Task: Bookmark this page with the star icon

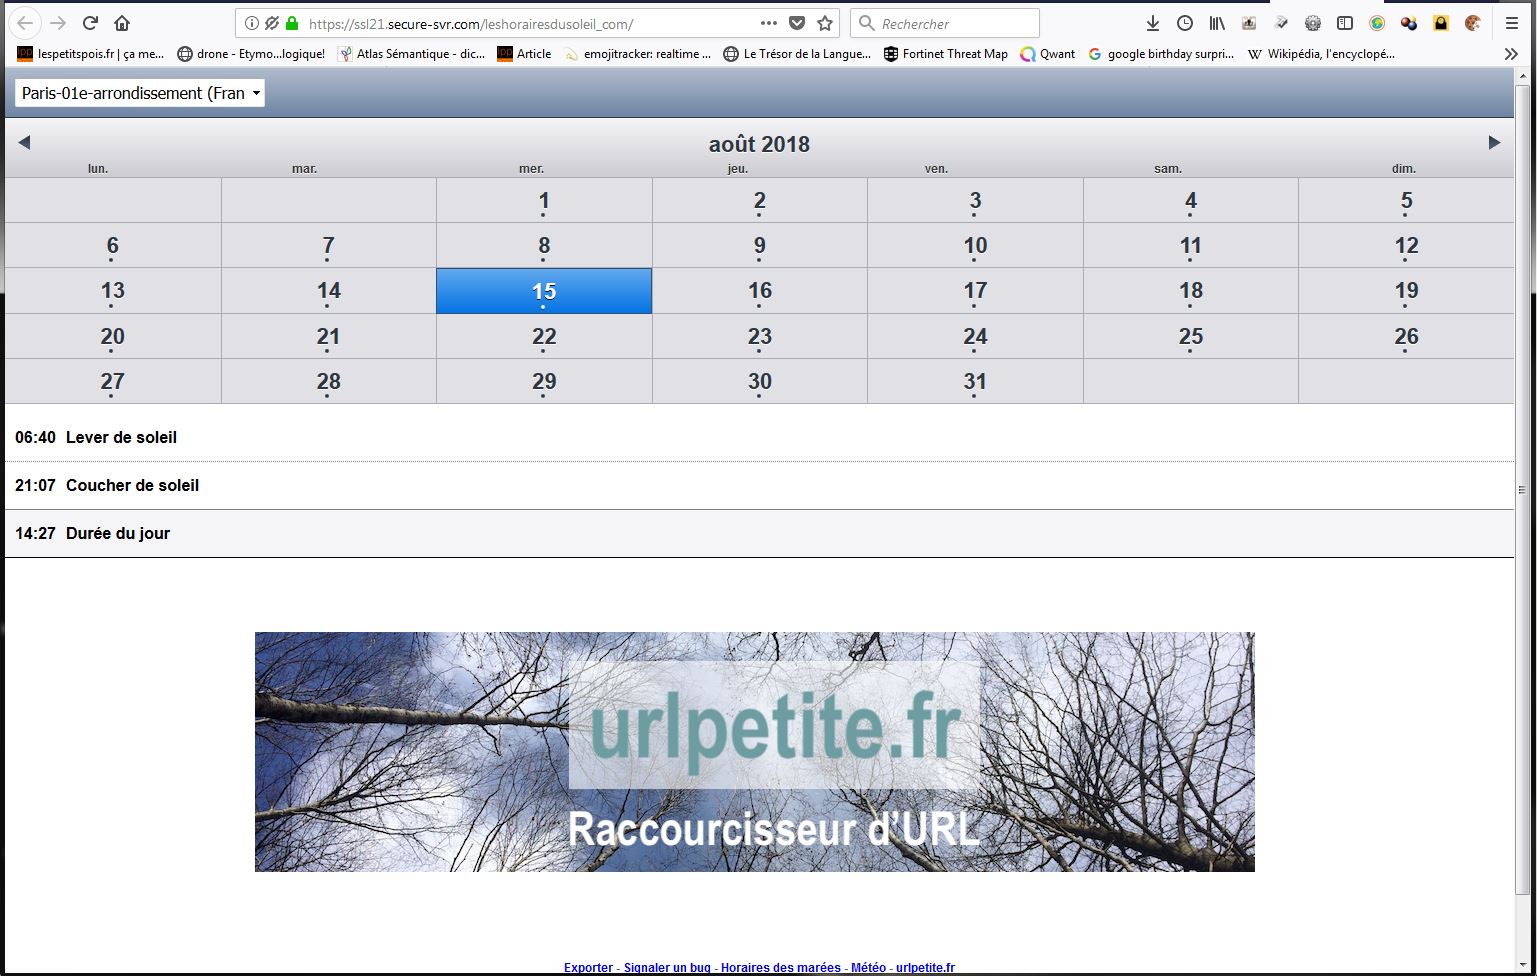Action: (825, 23)
